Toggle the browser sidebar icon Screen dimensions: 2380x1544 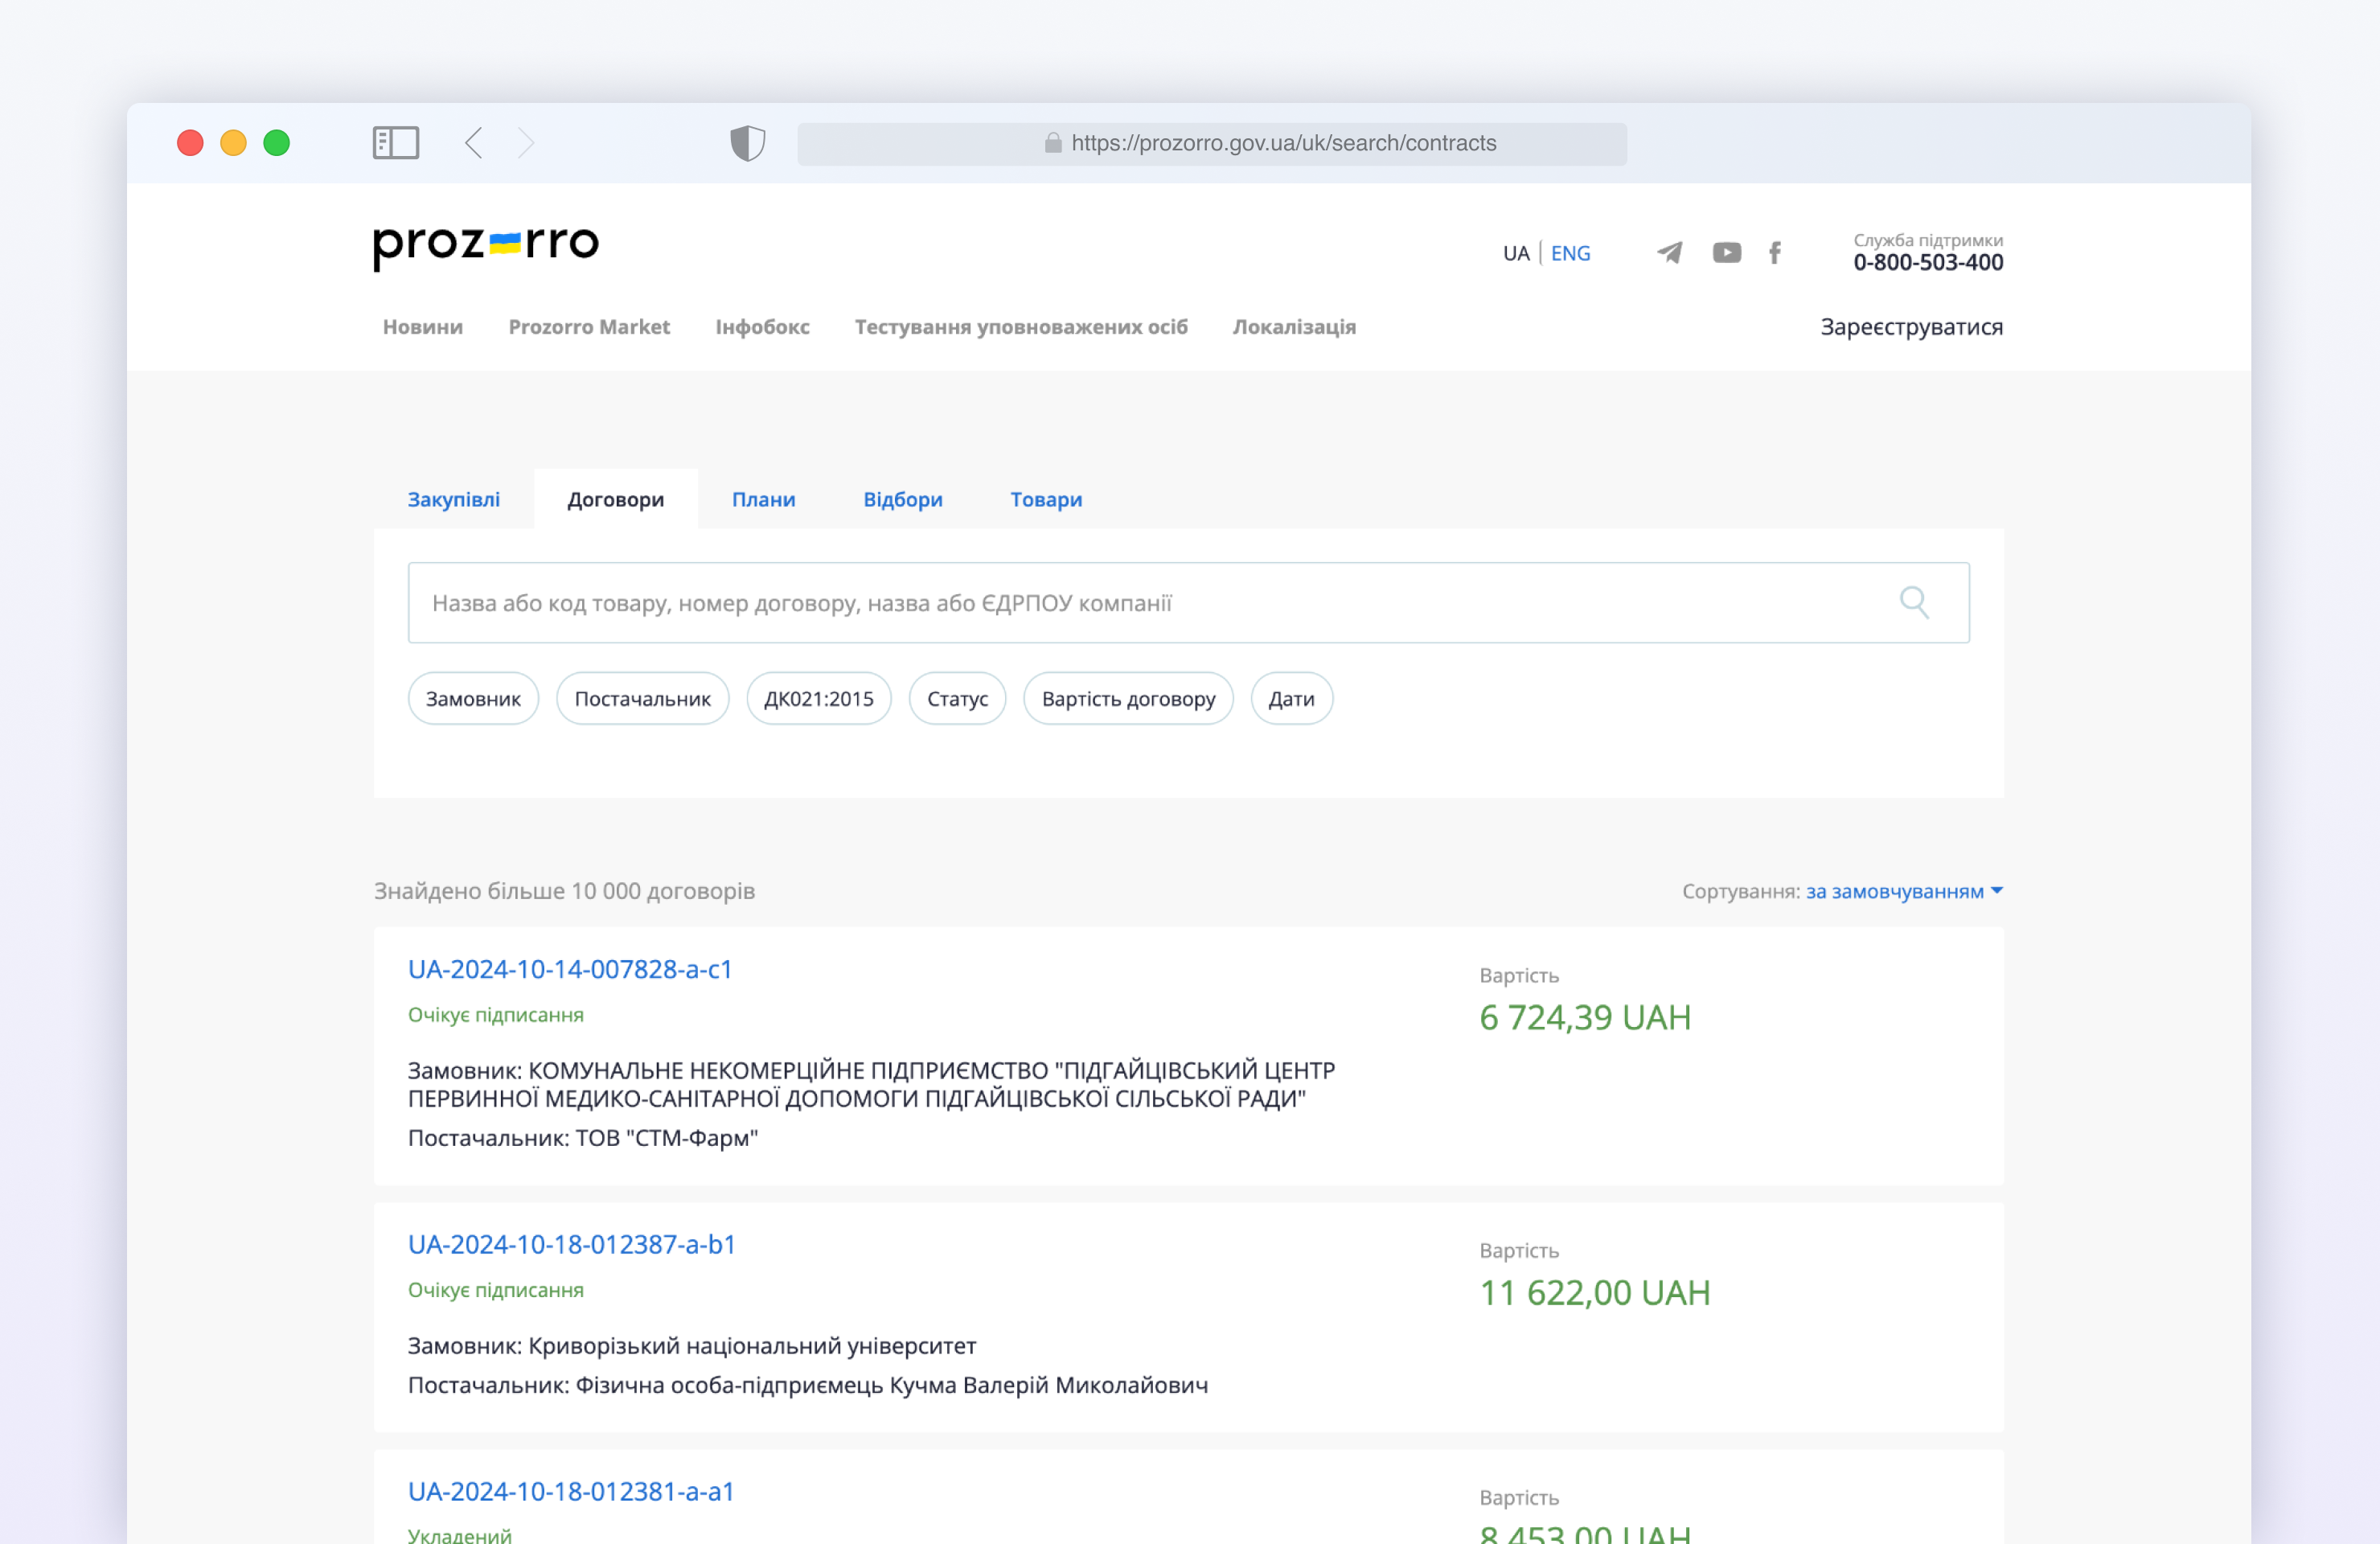[x=395, y=143]
